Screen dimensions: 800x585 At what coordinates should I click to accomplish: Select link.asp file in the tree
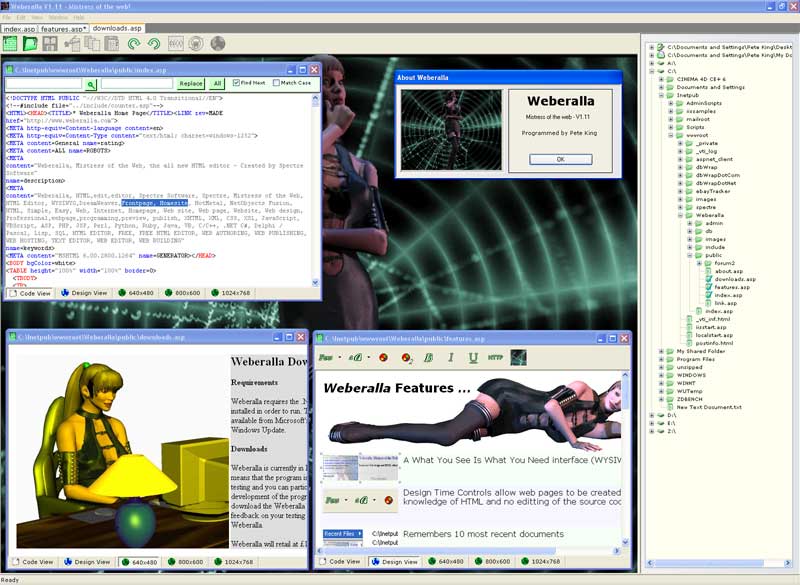point(725,303)
